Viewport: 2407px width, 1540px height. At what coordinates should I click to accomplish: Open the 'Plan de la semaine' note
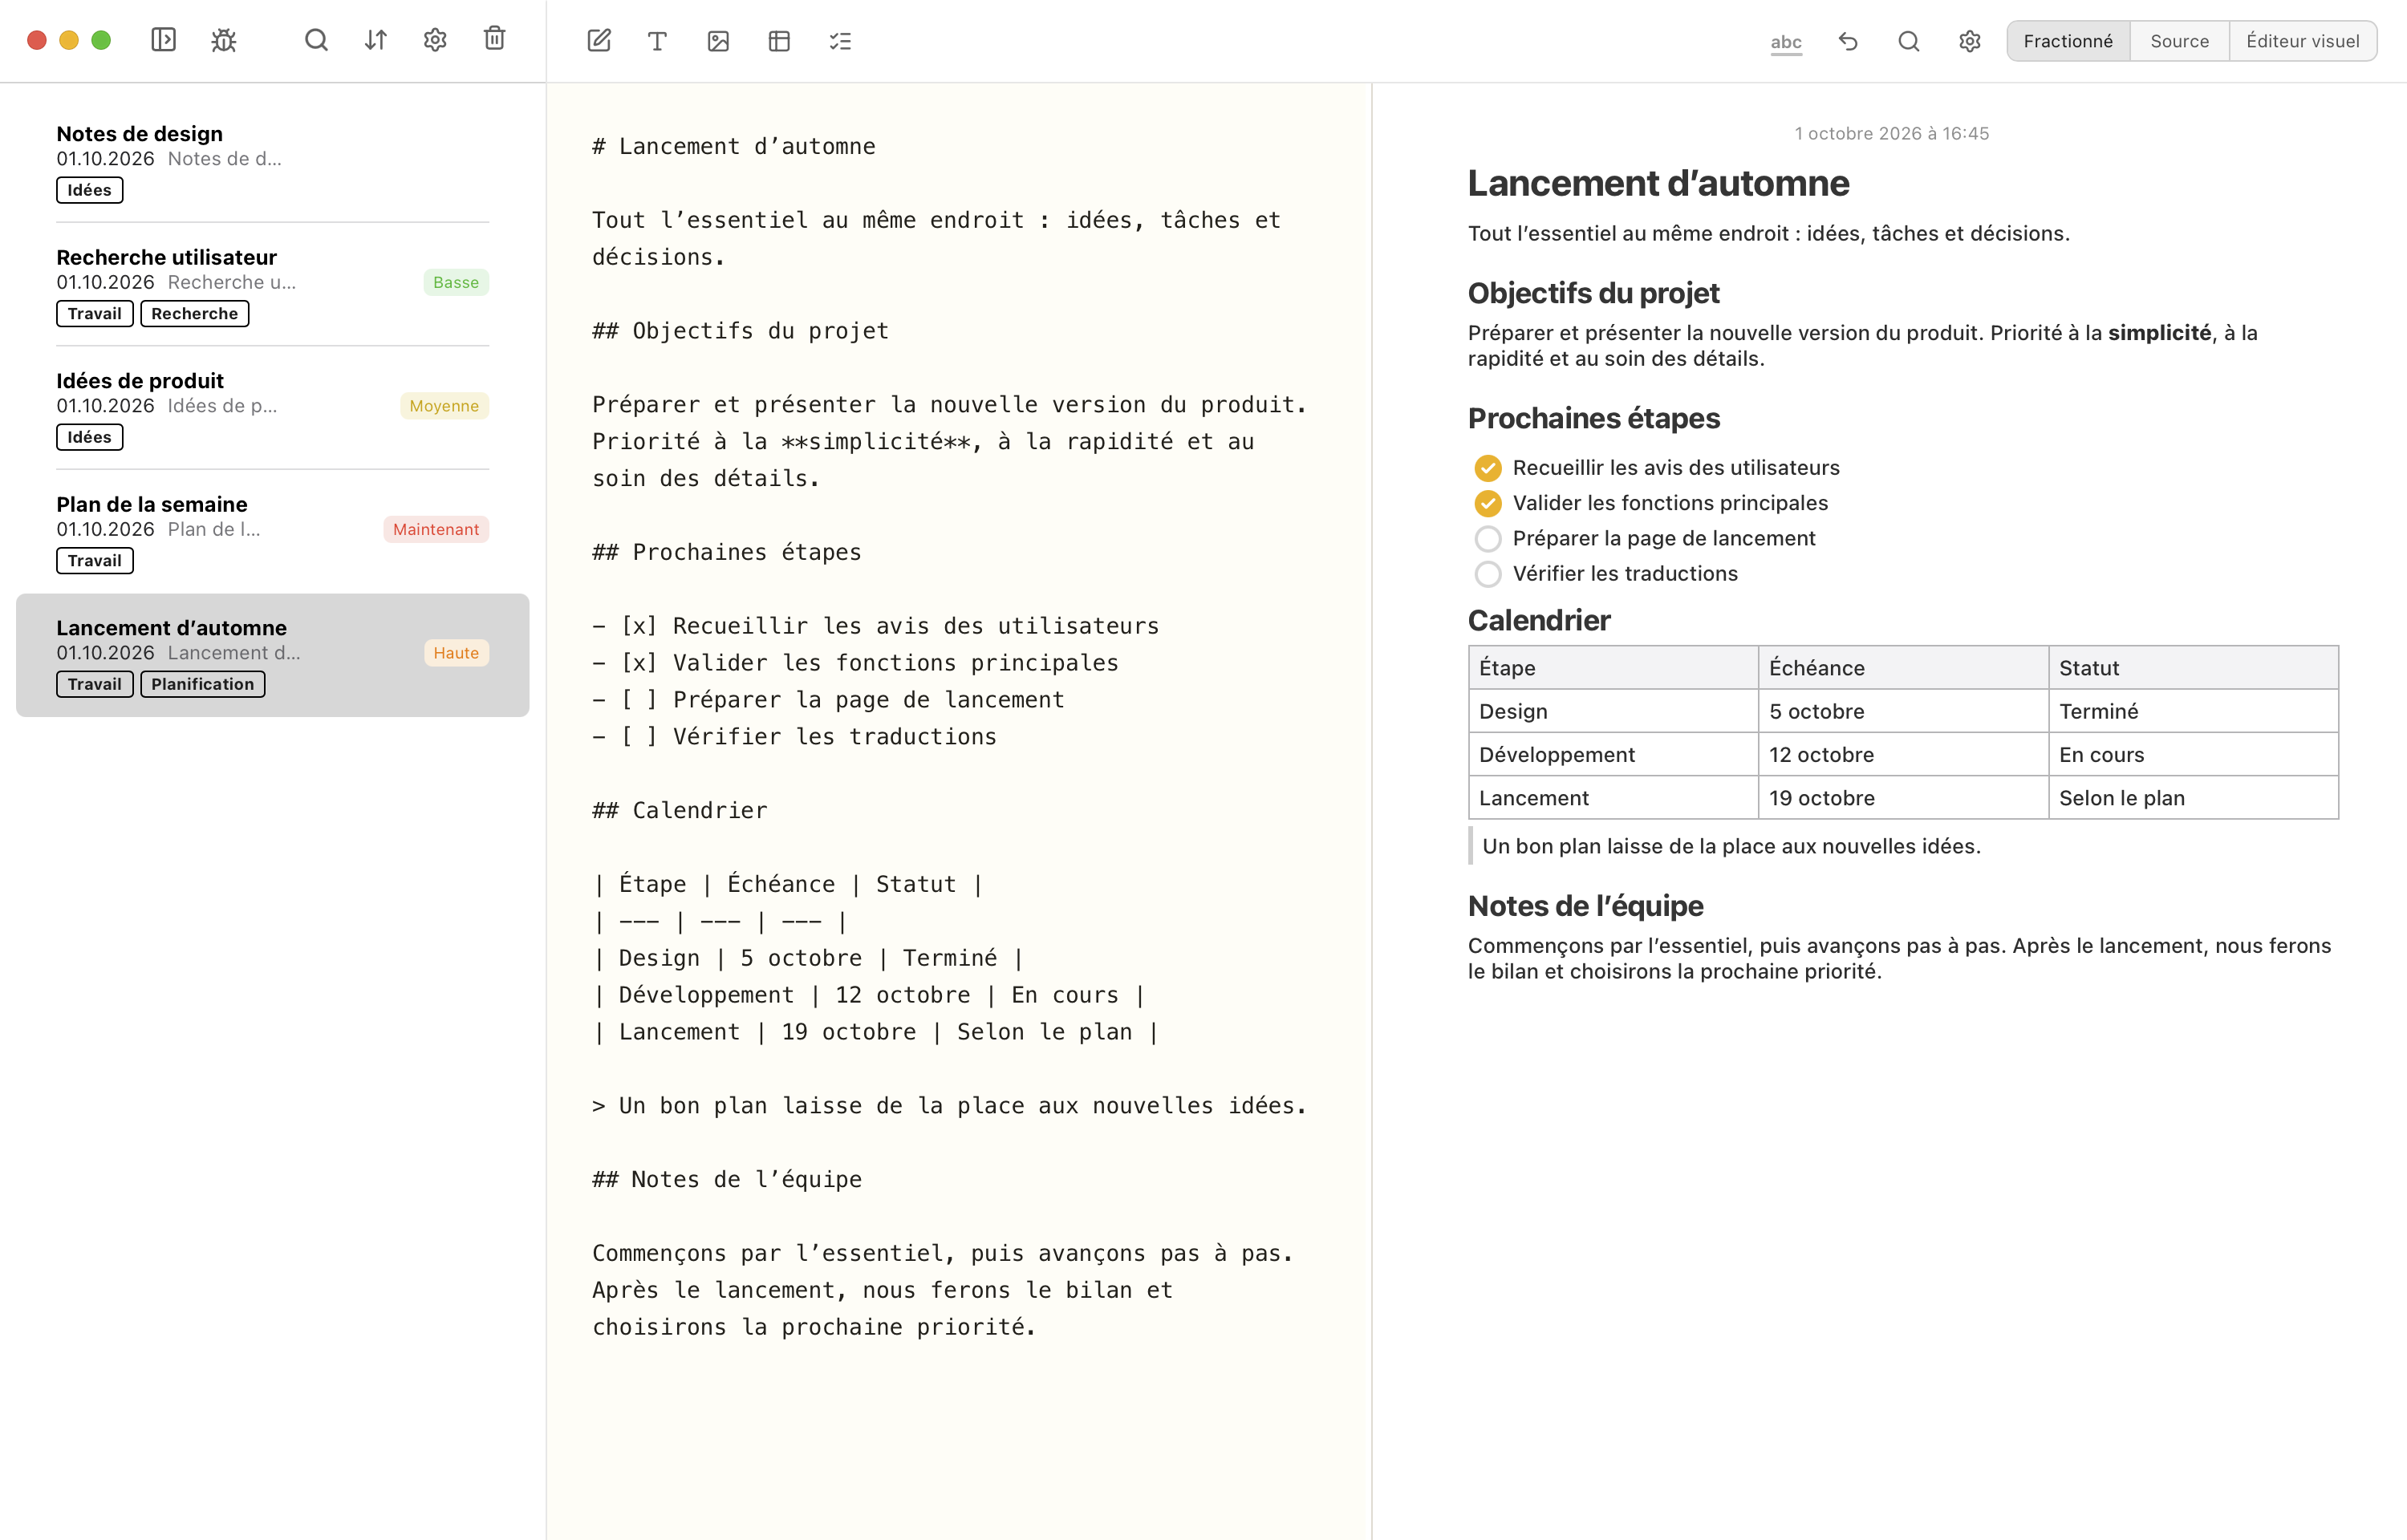point(272,531)
